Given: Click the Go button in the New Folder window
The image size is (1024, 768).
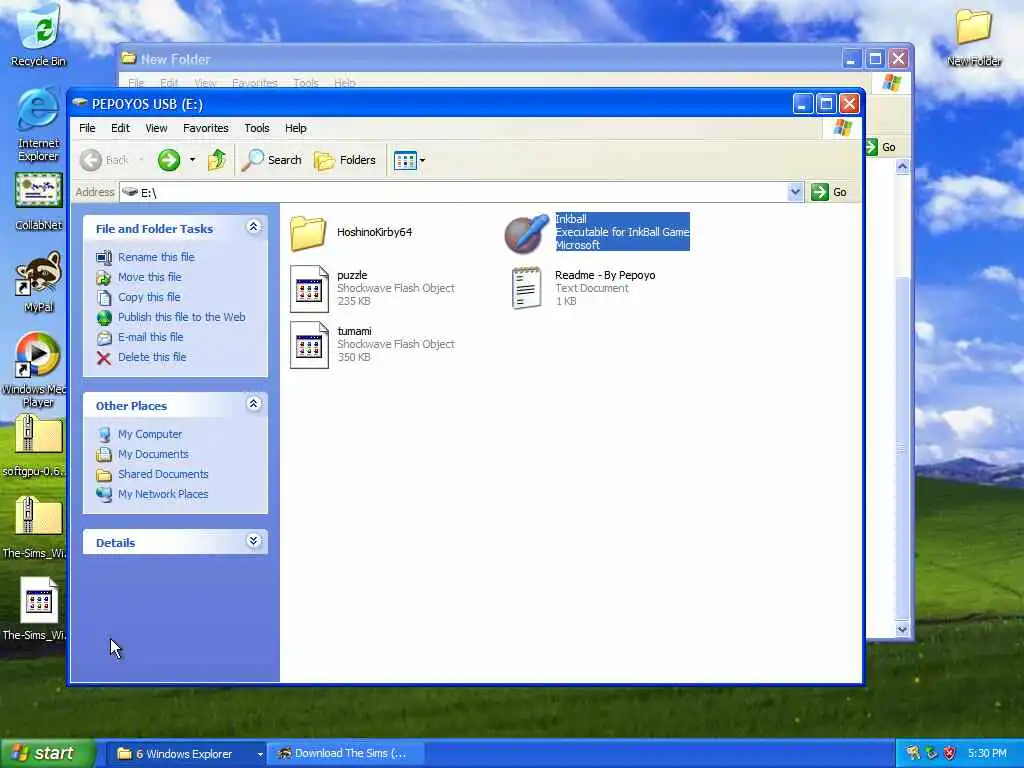Looking at the screenshot, I should (x=880, y=147).
